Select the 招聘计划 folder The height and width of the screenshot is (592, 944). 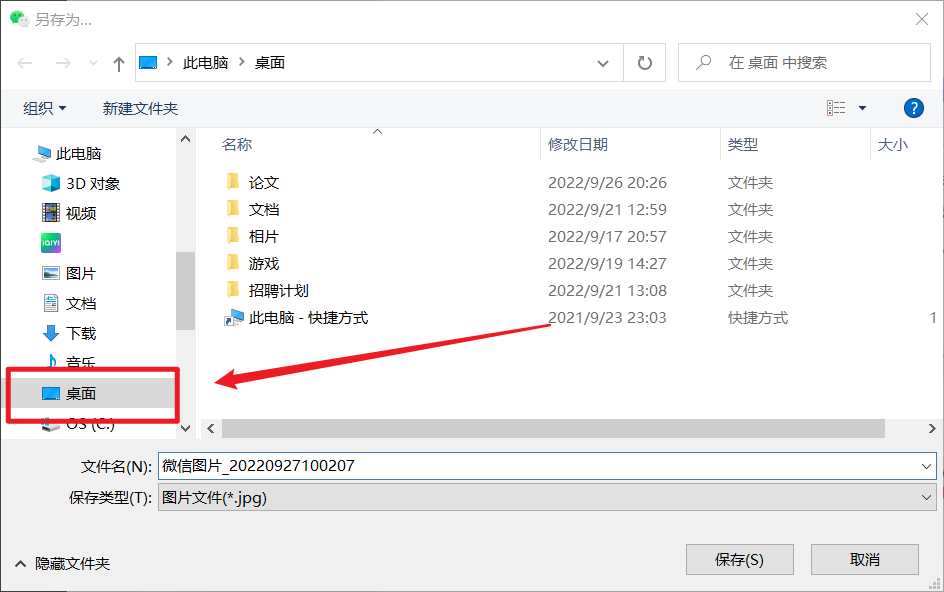coord(278,291)
